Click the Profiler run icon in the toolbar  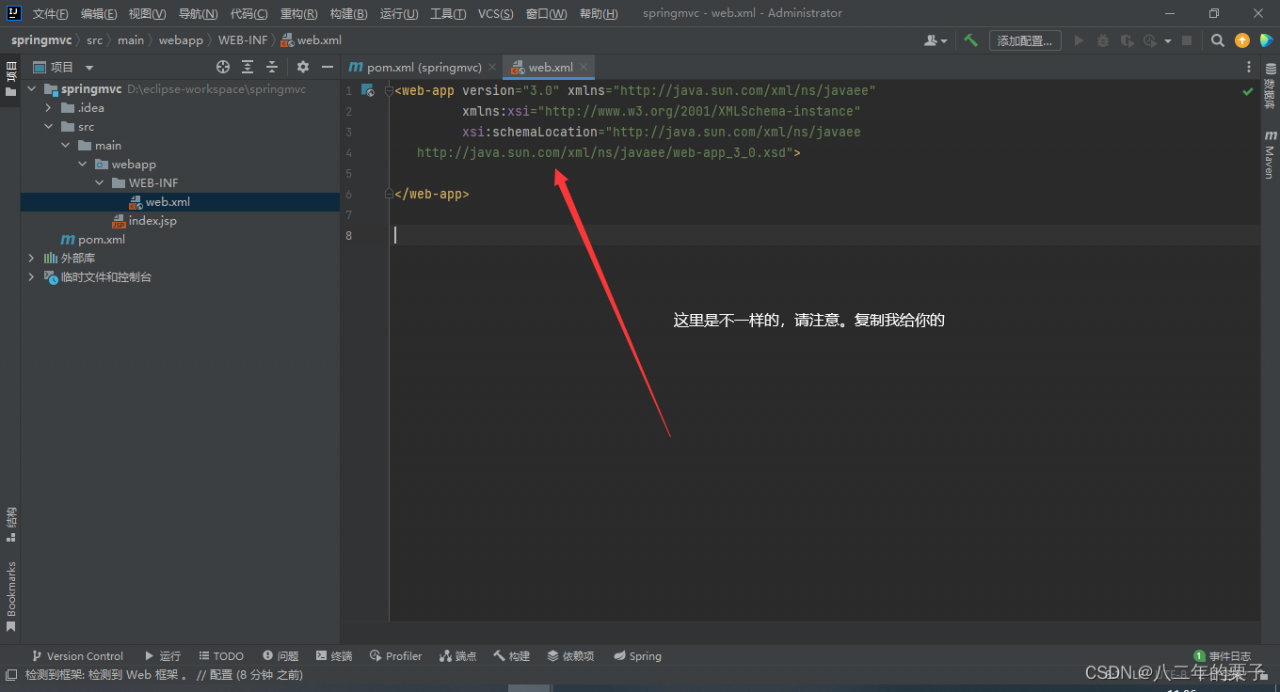coord(1150,41)
